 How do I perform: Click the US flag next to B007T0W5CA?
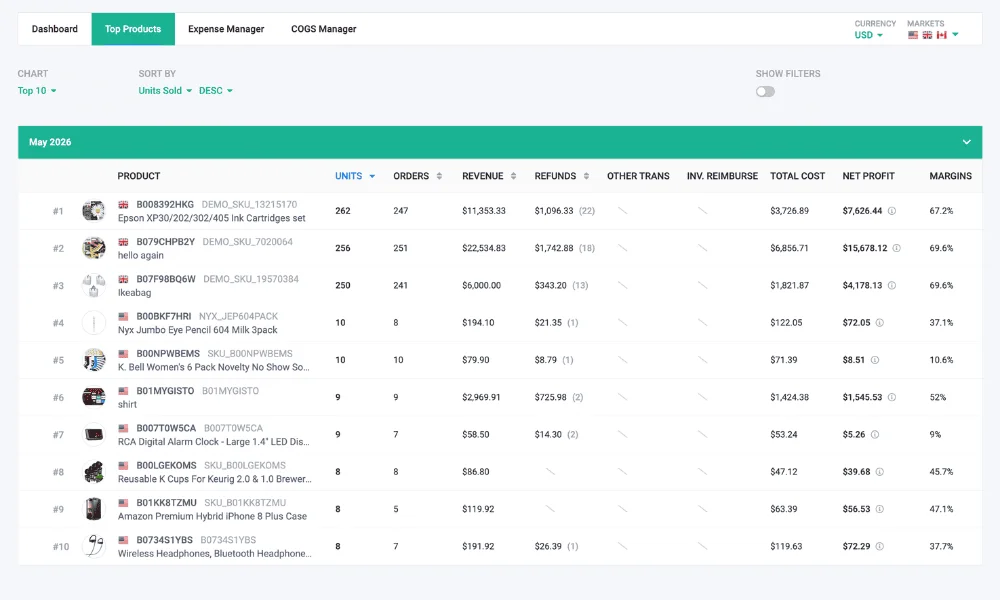[123, 428]
